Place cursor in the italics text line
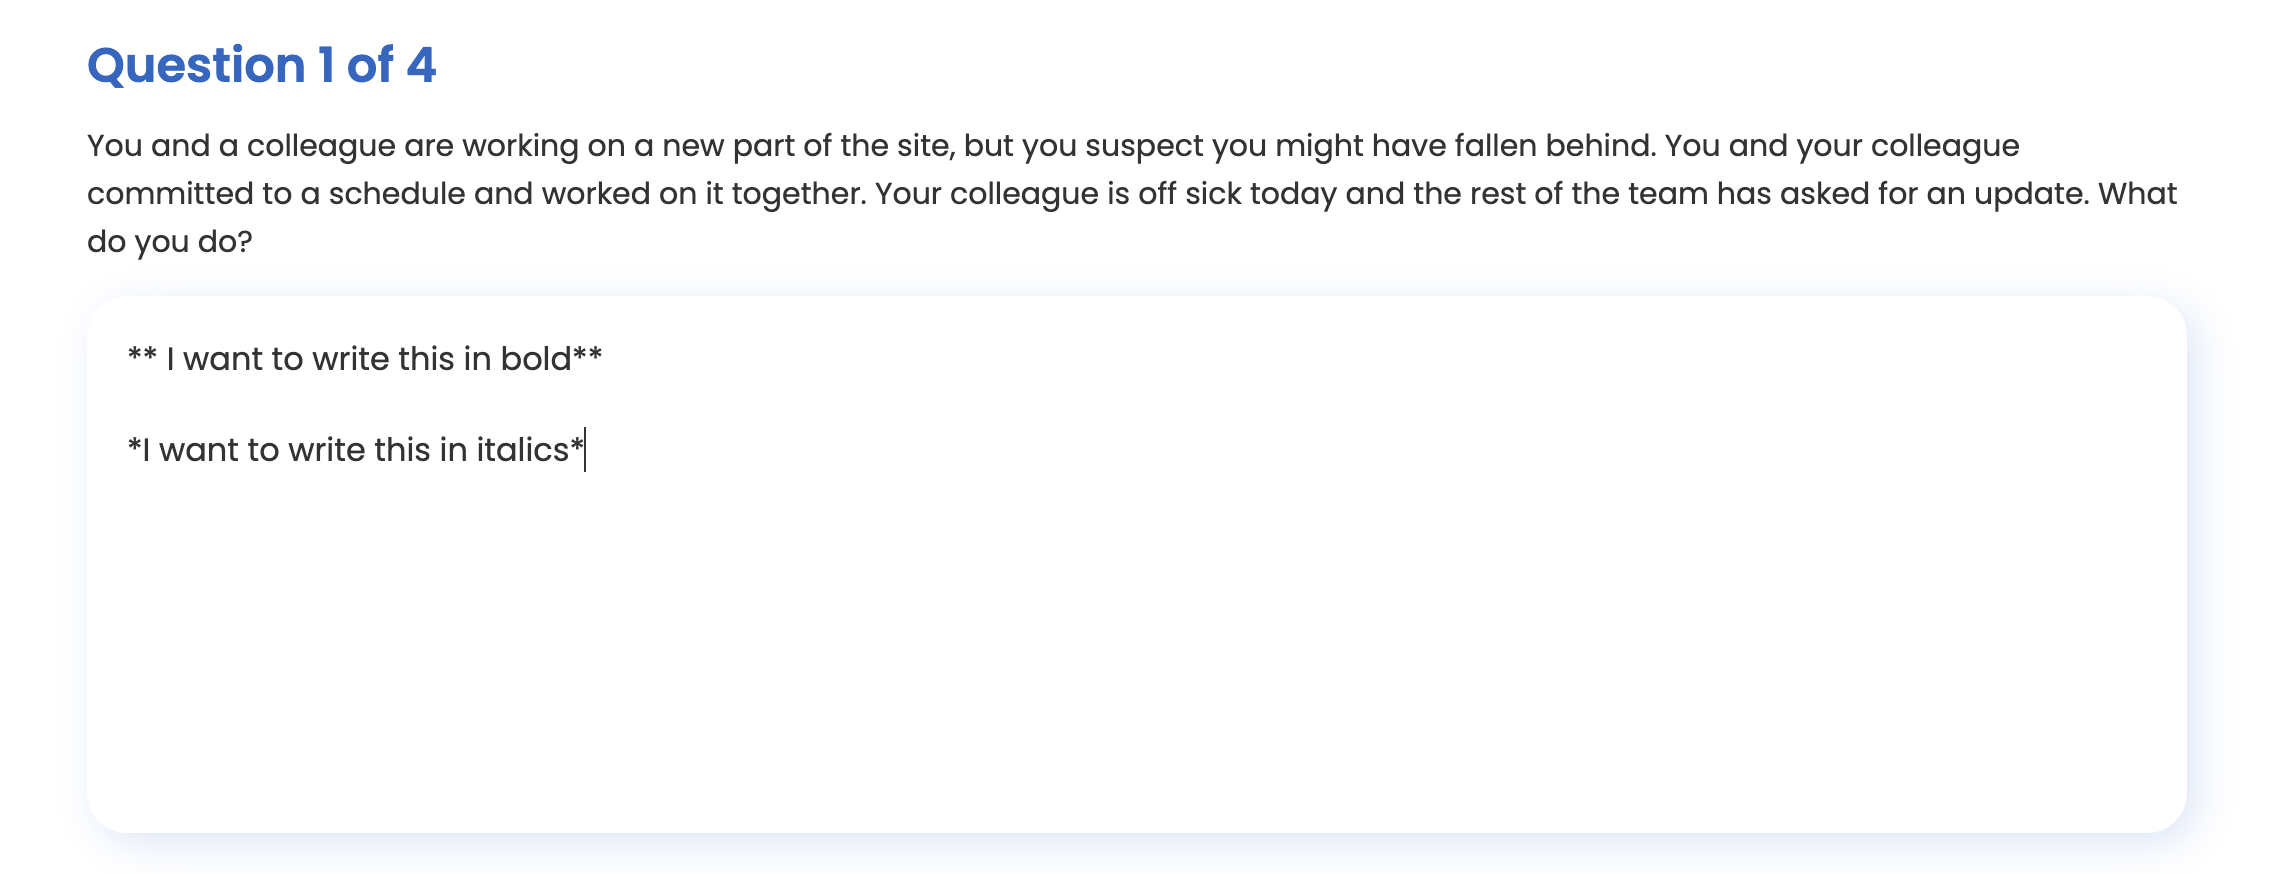Screen dimensions: 2290x874 356,450
